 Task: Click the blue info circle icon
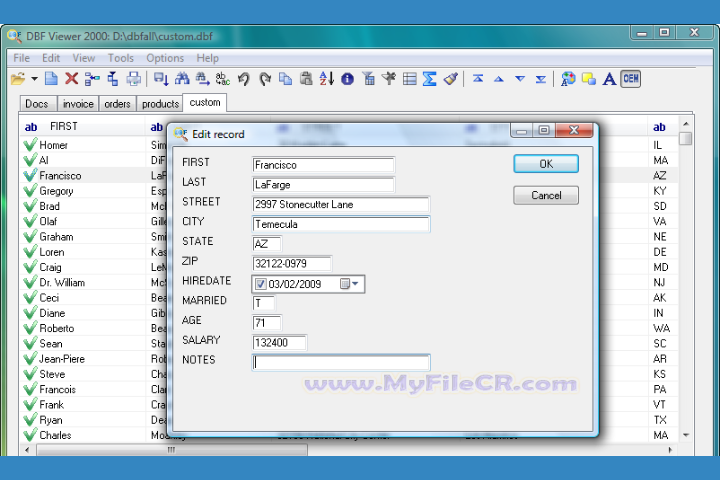click(348, 79)
